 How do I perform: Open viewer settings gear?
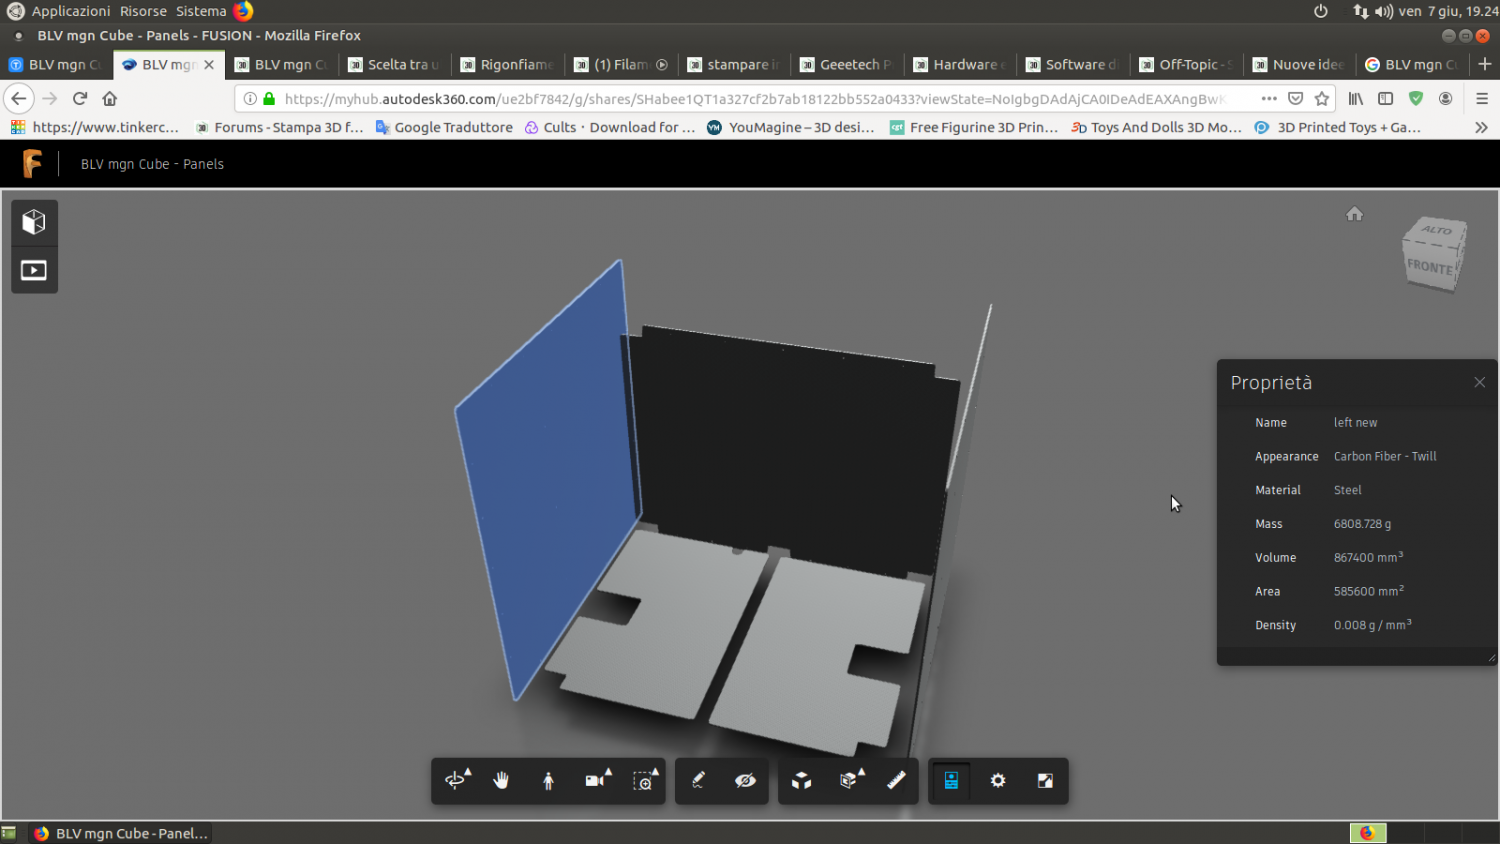tap(998, 781)
